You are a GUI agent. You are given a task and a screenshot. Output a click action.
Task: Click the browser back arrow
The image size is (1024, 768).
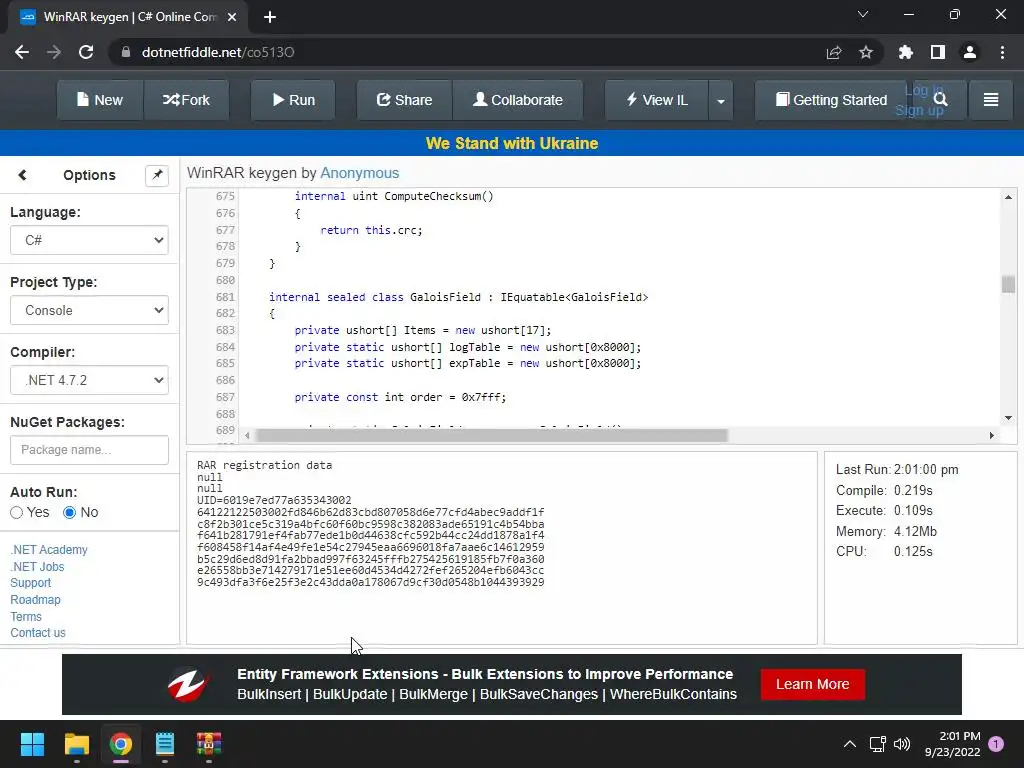(22, 52)
